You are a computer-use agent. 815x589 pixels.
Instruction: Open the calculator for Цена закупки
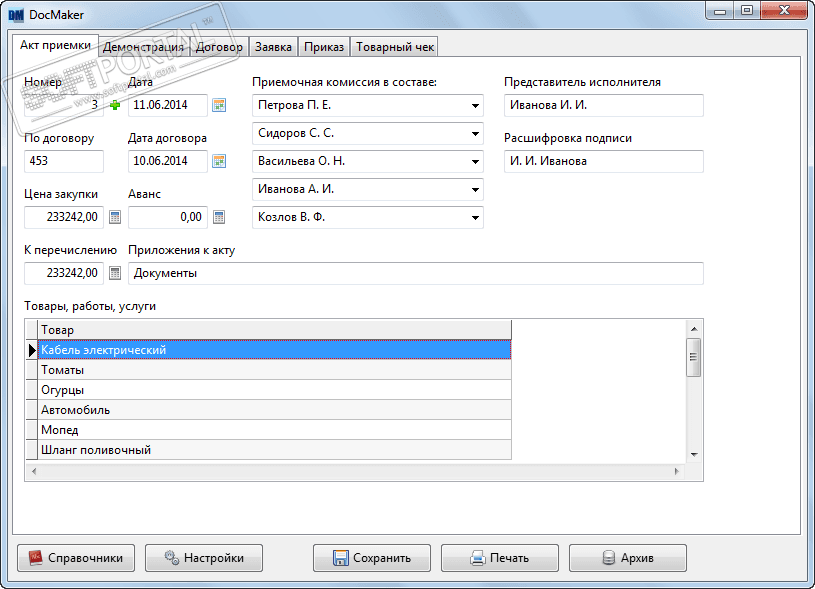pyautogui.click(x=115, y=217)
